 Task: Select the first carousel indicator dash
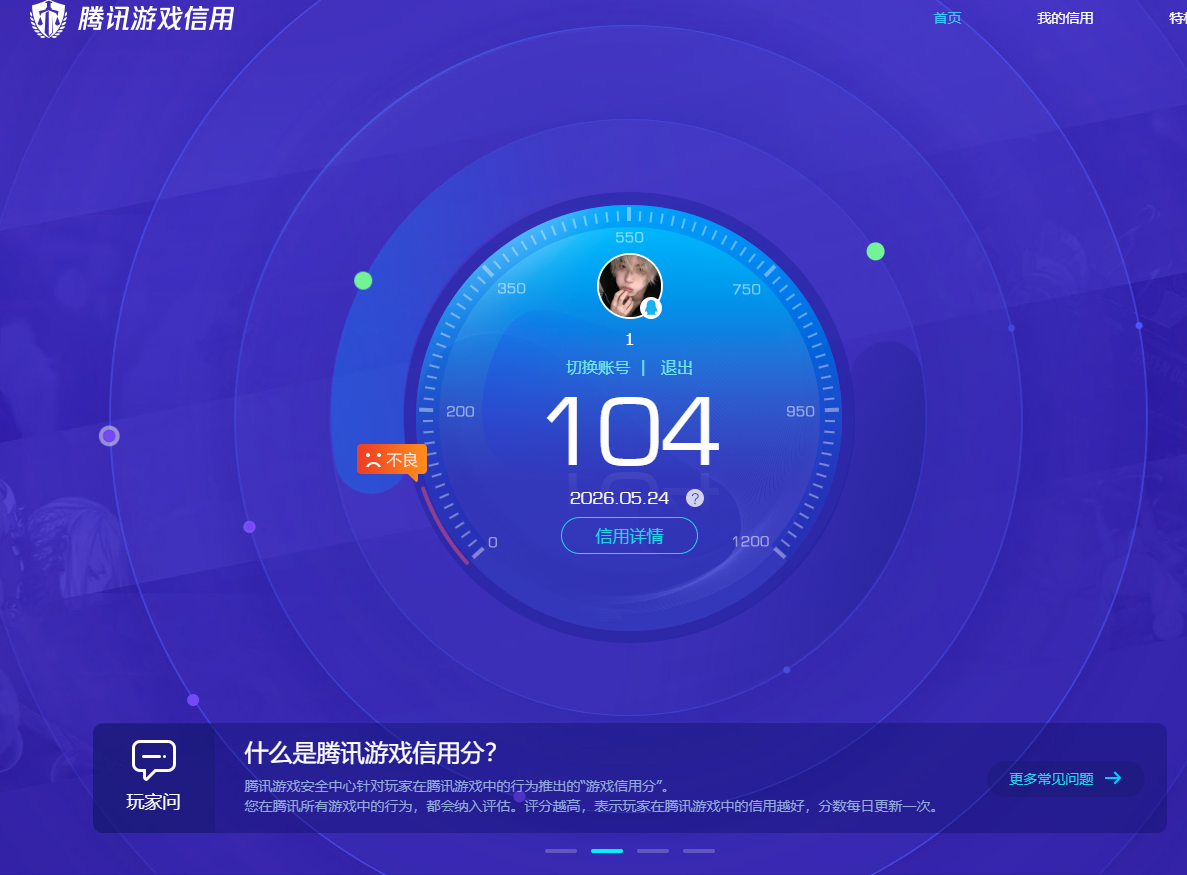[561, 851]
